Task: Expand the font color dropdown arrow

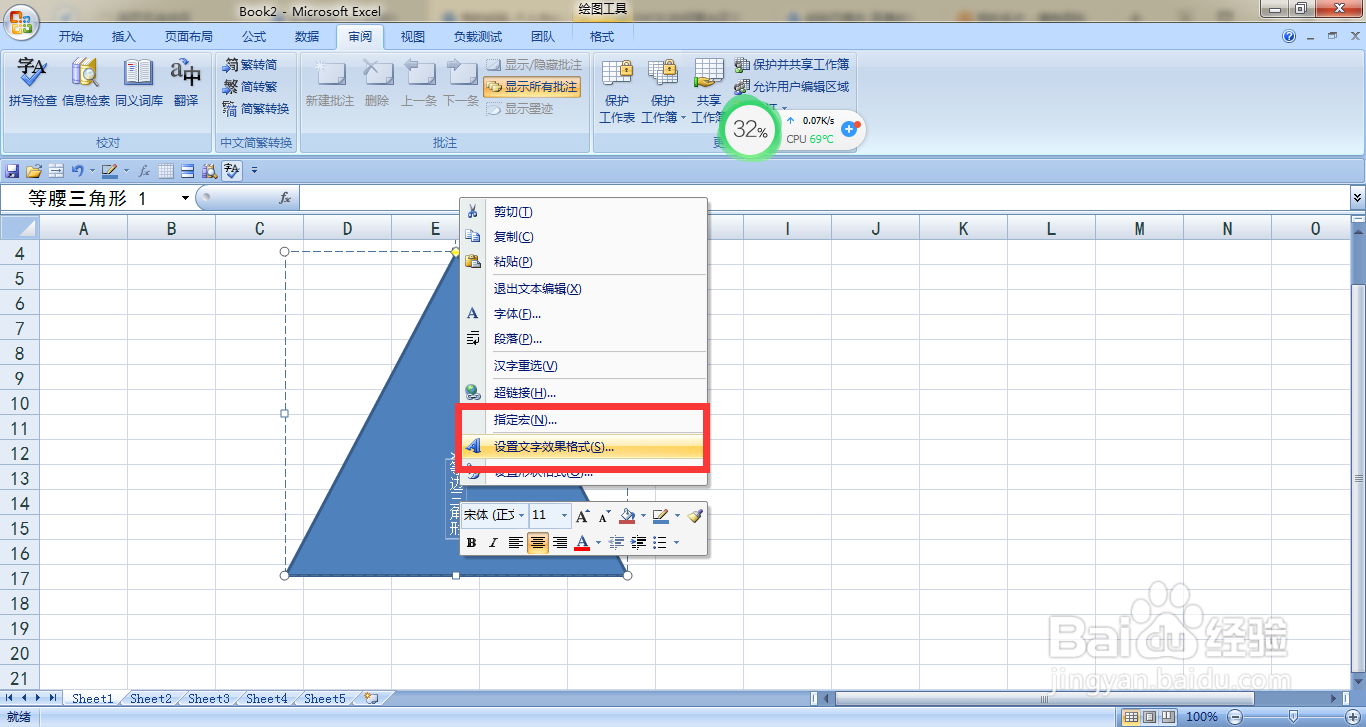Action: click(598, 542)
